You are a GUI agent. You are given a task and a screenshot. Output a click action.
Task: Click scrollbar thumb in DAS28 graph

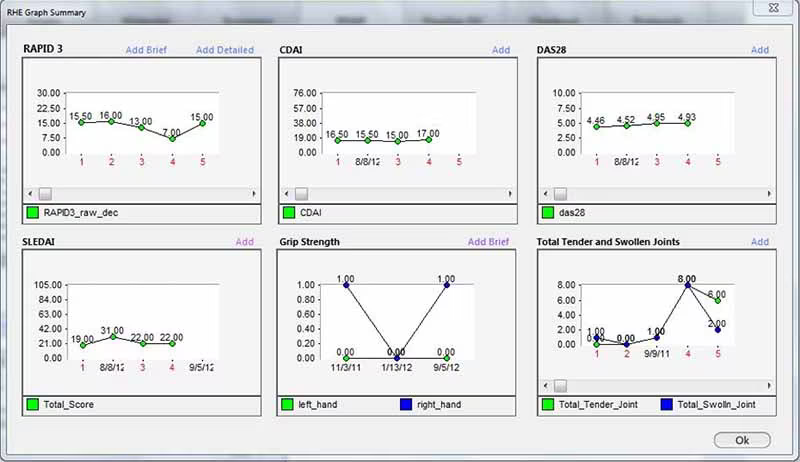(x=561, y=194)
